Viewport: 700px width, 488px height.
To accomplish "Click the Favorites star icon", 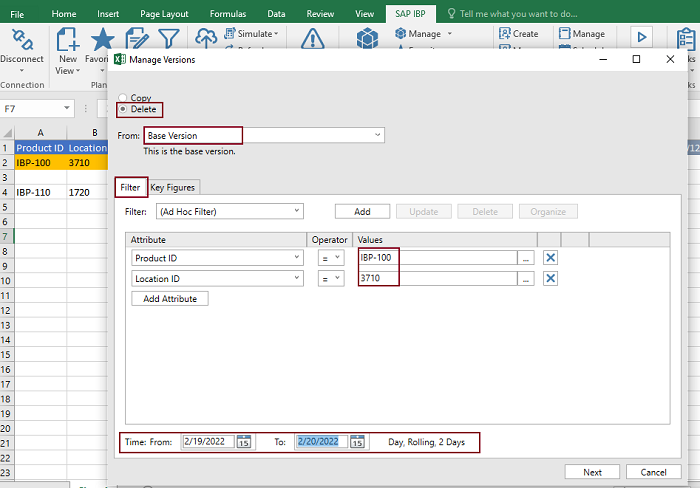I will [x=102, y=39].
